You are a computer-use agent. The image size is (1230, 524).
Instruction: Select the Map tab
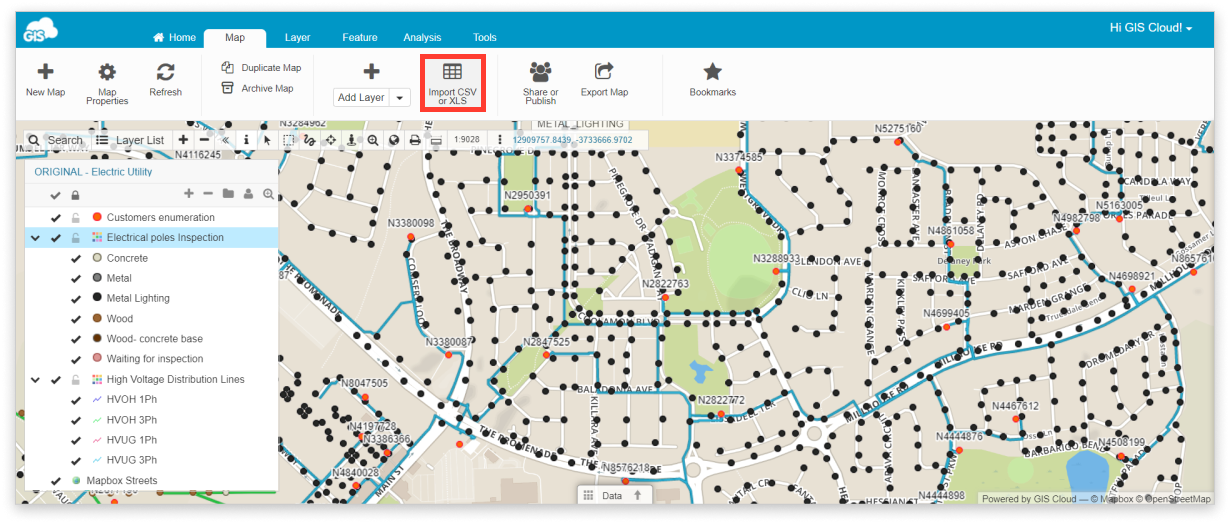[x=235, y=37]
